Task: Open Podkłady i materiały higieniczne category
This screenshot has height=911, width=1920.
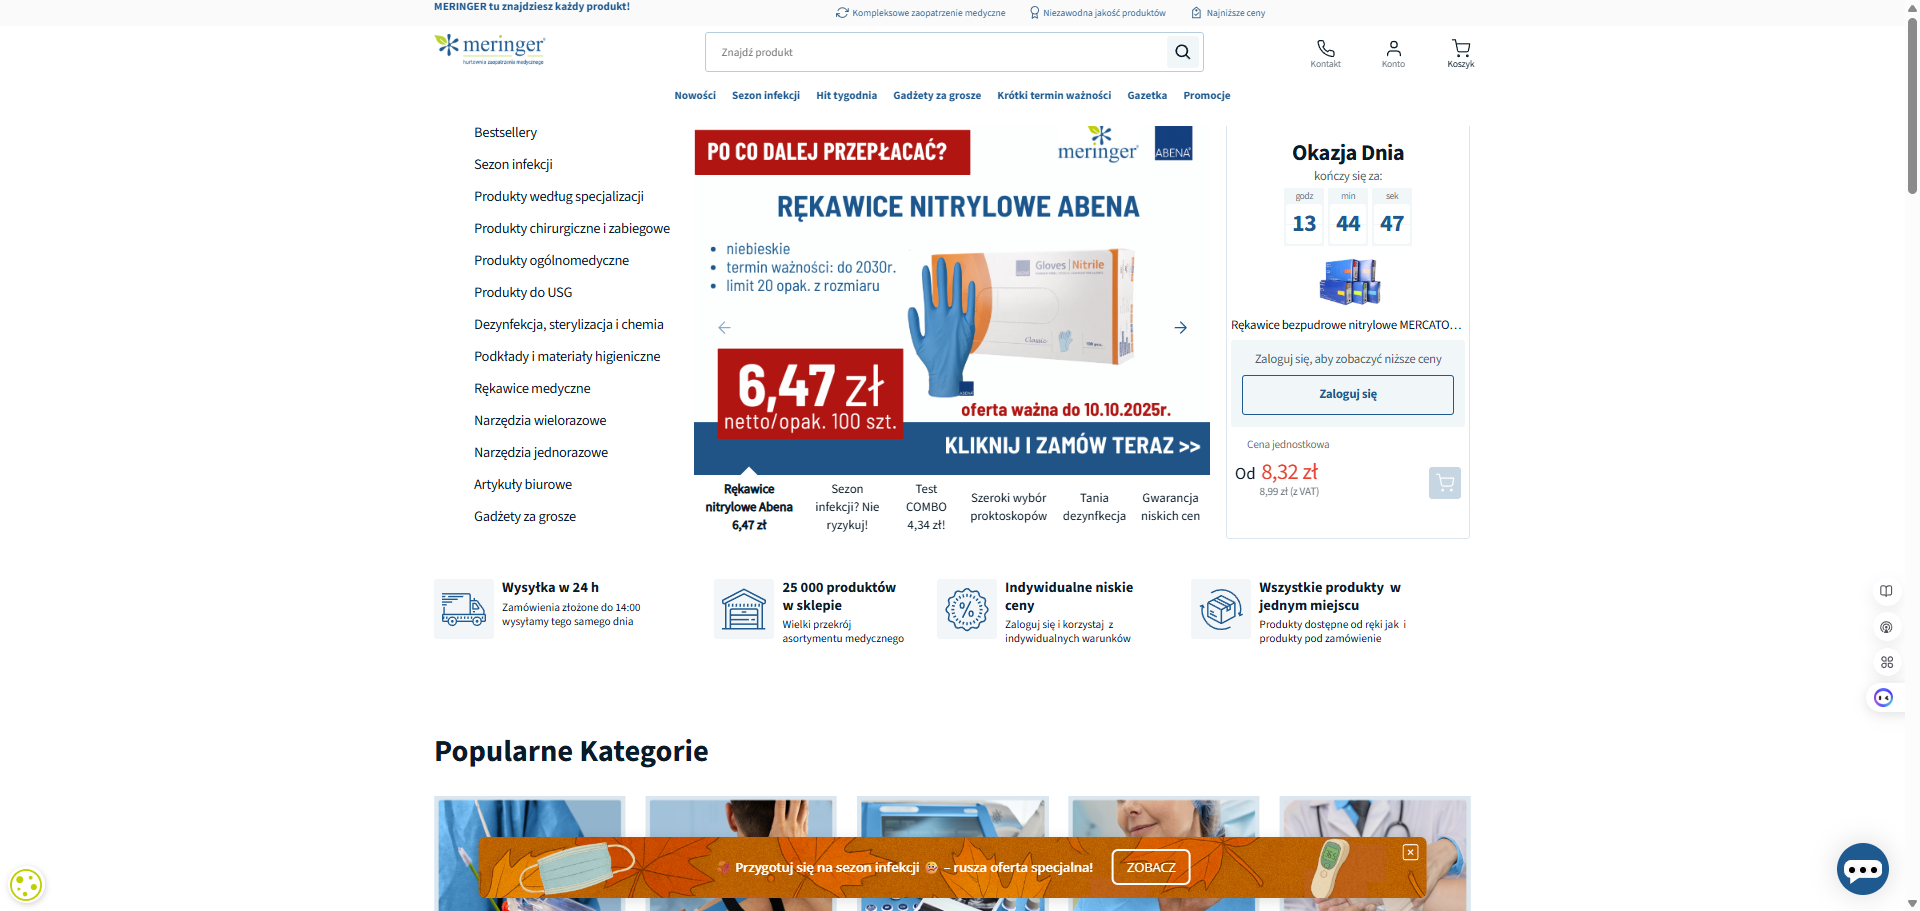Action: (x=567, y=356)
